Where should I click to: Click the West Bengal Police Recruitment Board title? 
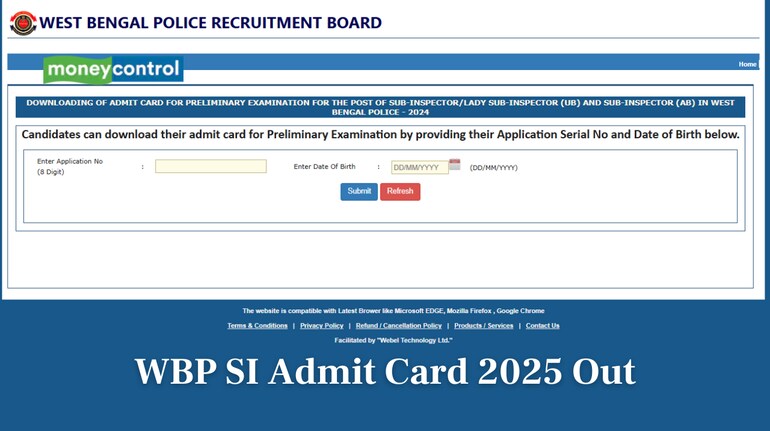[x=210, y=22]
